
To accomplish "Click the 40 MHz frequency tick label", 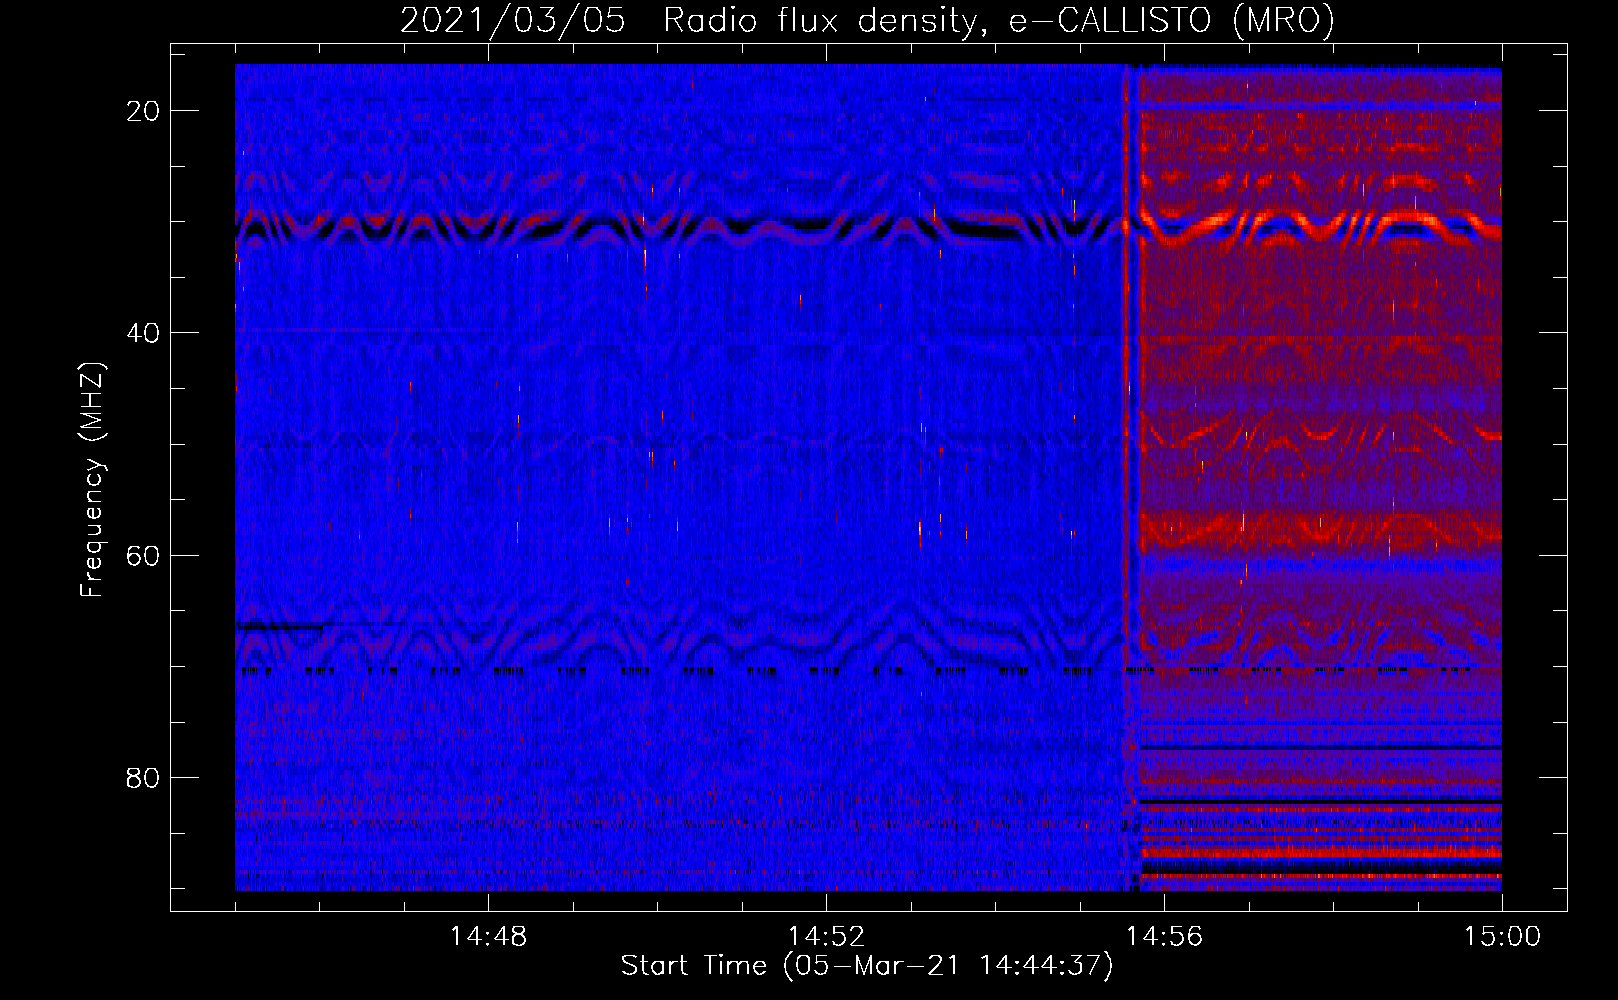I will (x=143, y=333).
